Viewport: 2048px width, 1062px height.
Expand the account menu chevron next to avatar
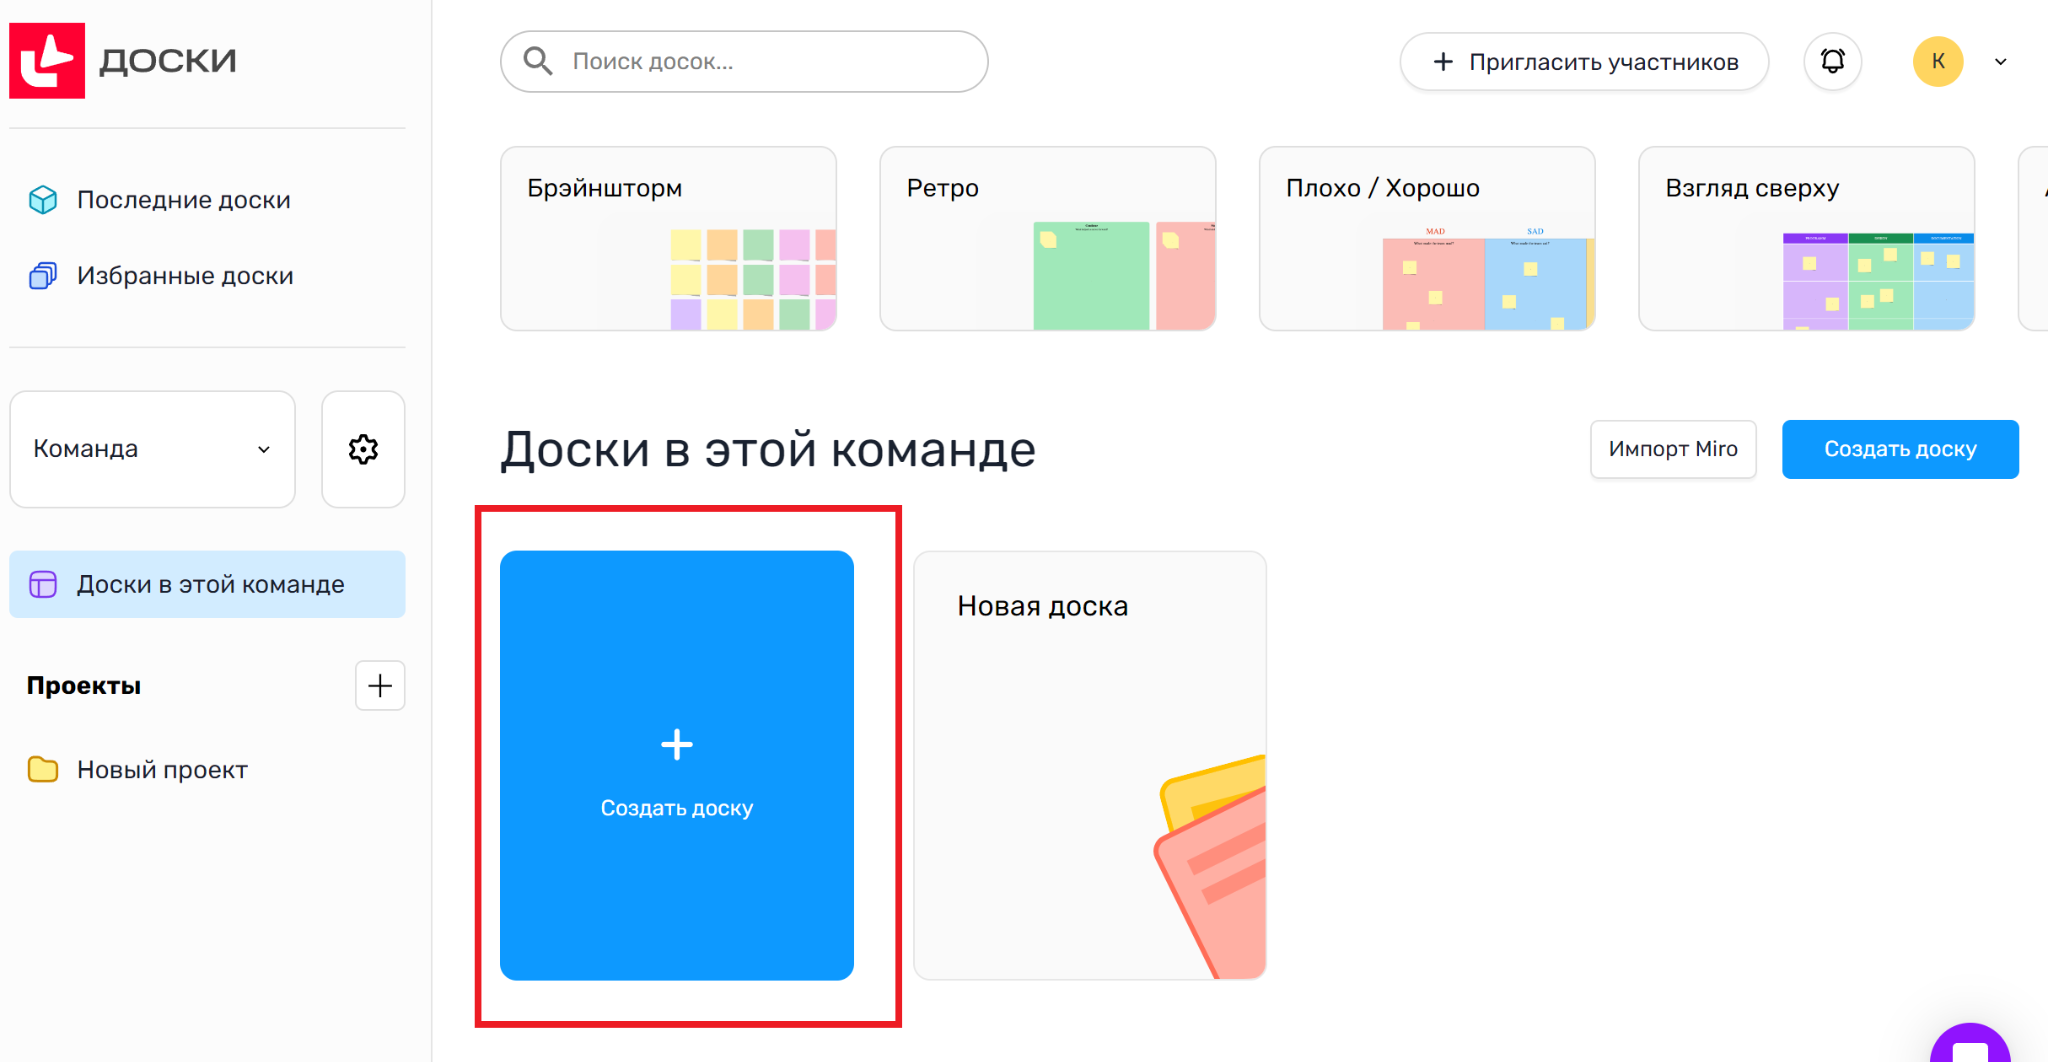tap(2001, 62)
